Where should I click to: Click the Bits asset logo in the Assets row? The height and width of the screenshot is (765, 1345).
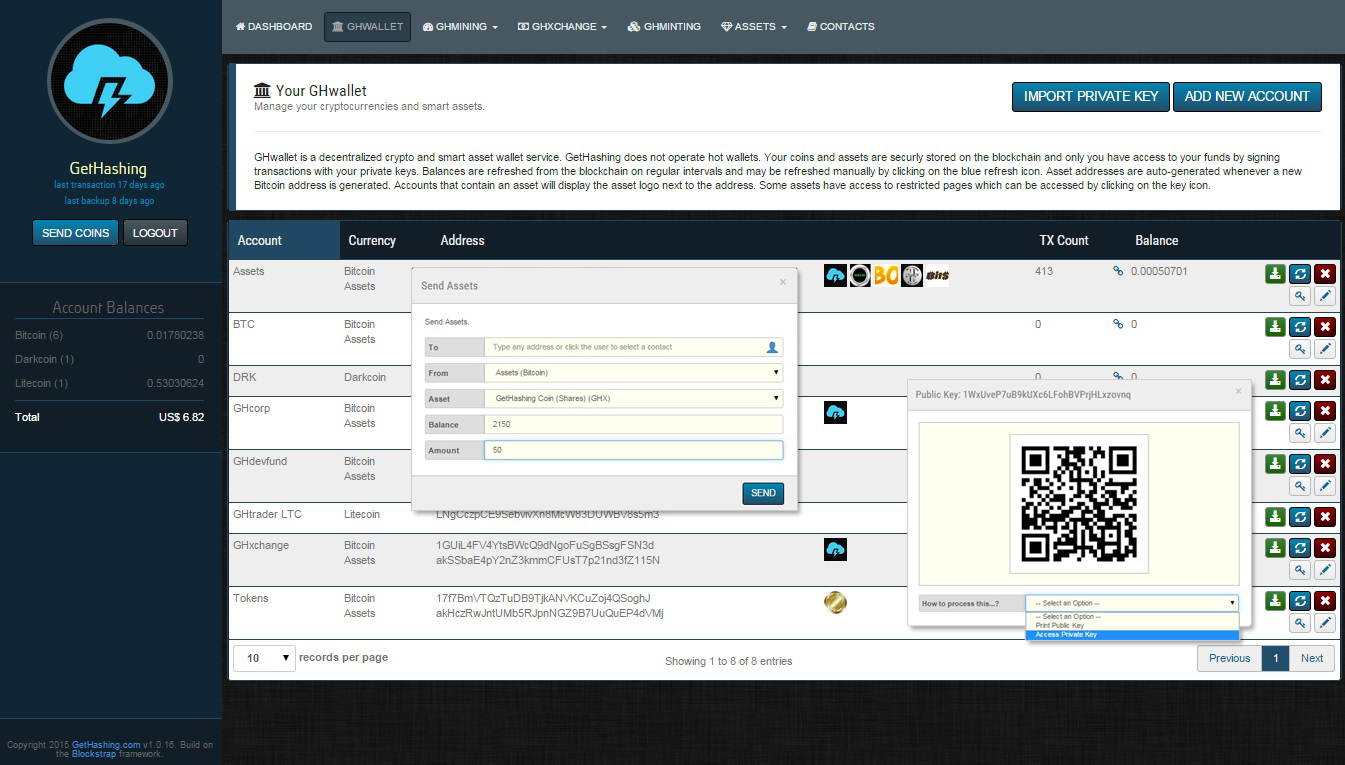[937, 275]
